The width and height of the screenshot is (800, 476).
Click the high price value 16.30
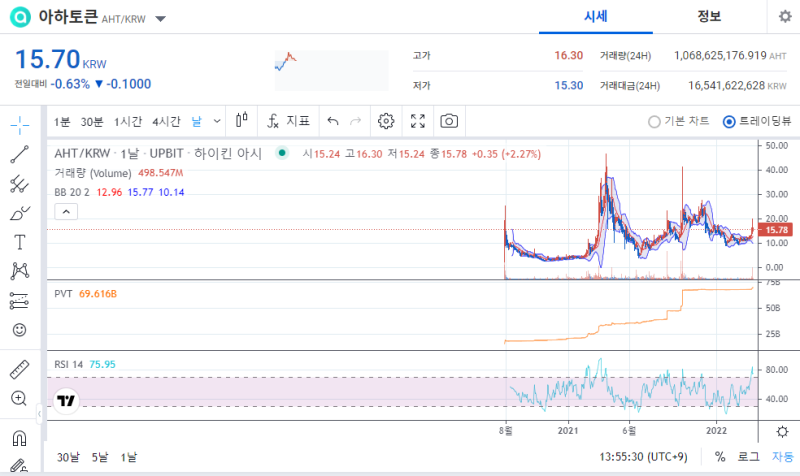coord(568,55)
